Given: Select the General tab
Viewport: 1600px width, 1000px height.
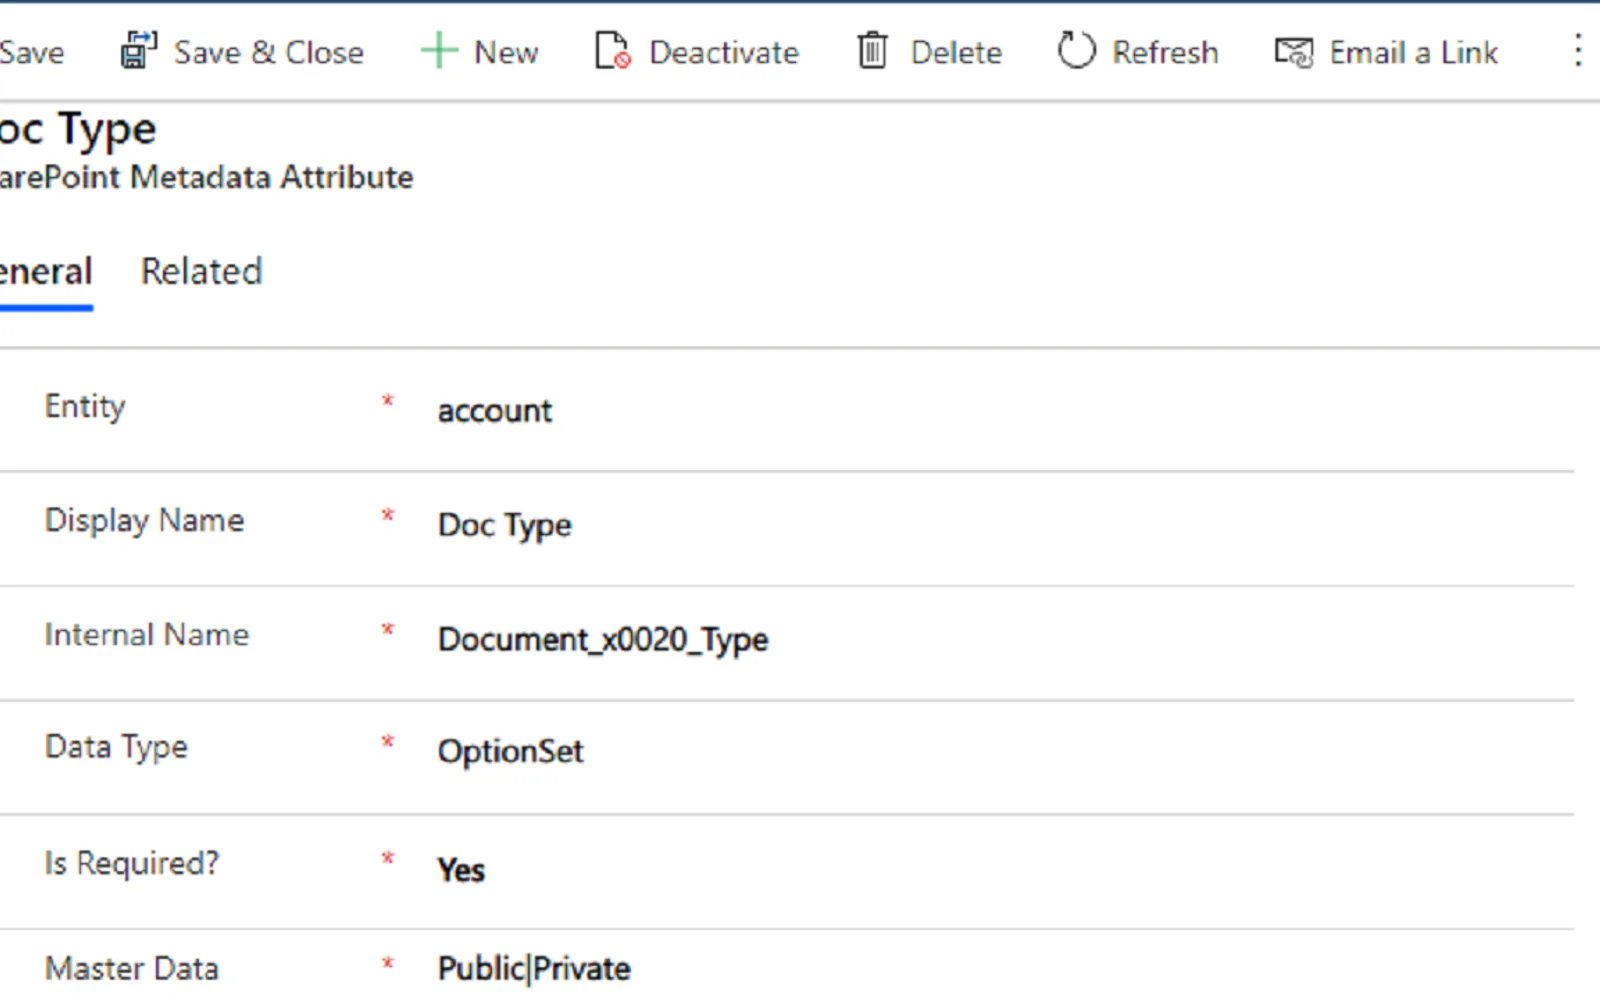Looking at the screenshot, I should tap(46, 271).
